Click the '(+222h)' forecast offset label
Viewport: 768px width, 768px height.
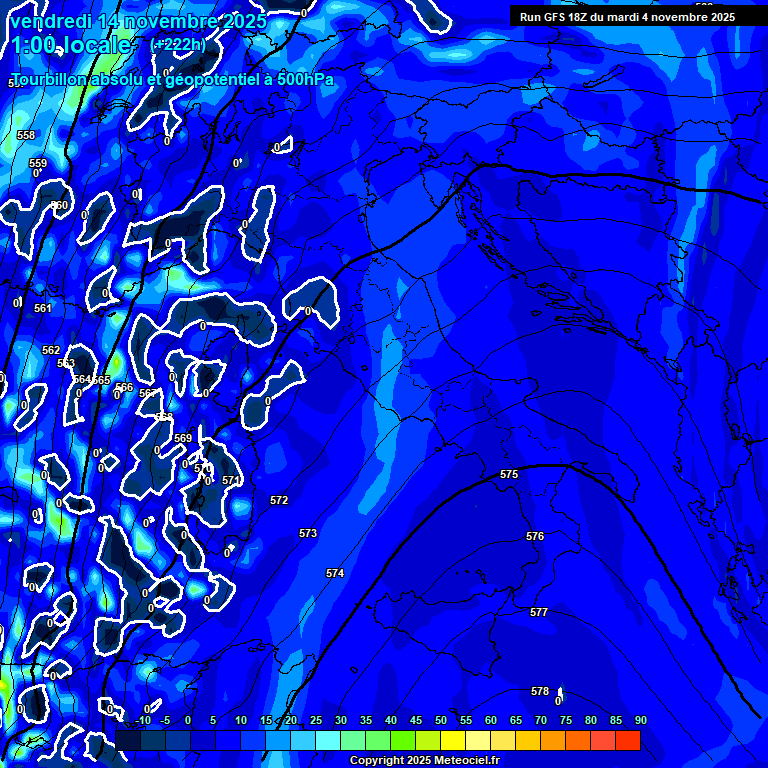pyautogui.click(x=178, y=44)
